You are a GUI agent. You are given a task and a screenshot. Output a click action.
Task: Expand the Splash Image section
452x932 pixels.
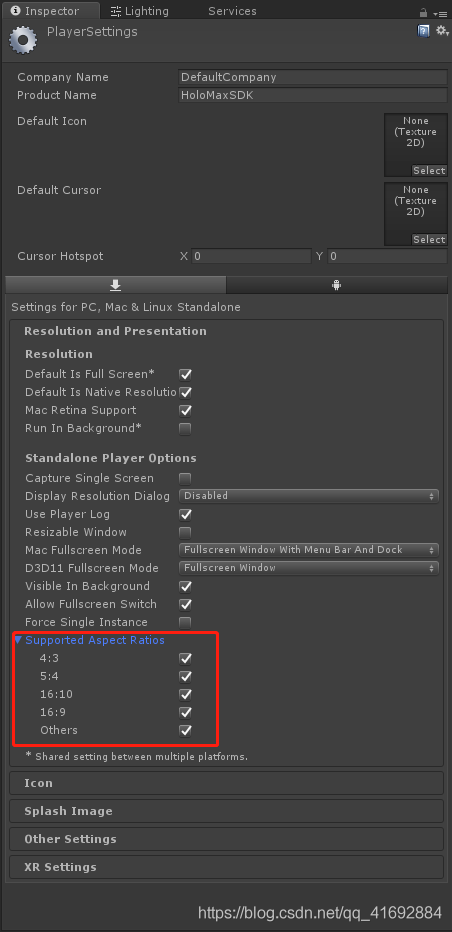[227, 811]
